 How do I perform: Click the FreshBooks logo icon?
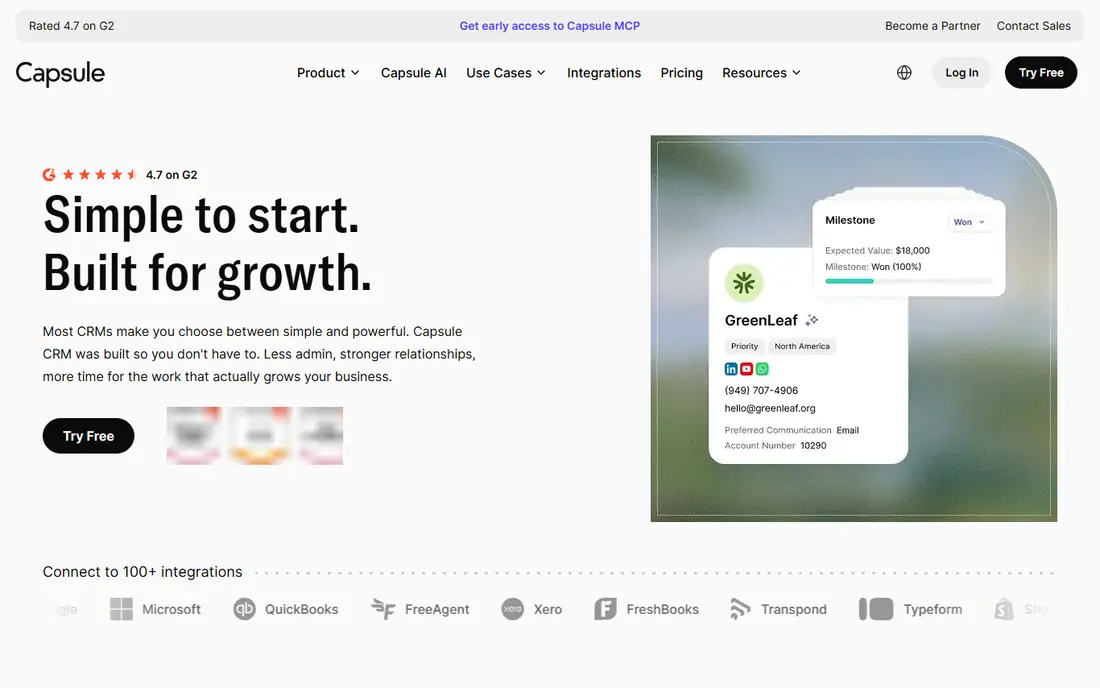[x=605, y=609]
